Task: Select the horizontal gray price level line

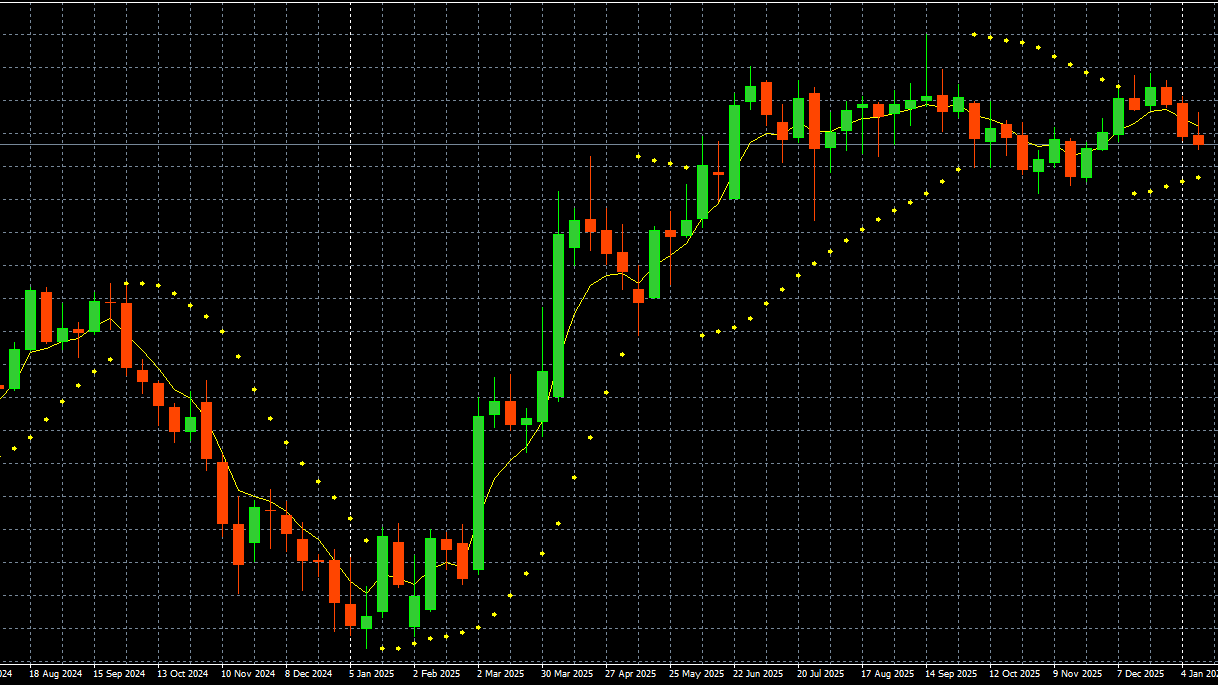Action: click(300, 144)
